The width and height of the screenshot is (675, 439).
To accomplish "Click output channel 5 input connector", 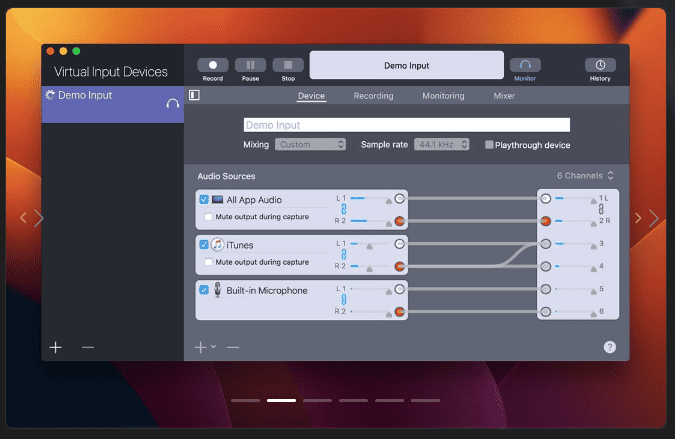I will click(x=545, y=289).
